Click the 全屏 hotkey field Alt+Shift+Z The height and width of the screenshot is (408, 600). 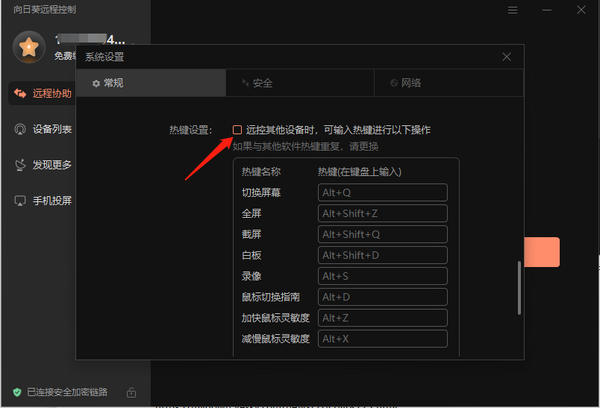point(383,213)
